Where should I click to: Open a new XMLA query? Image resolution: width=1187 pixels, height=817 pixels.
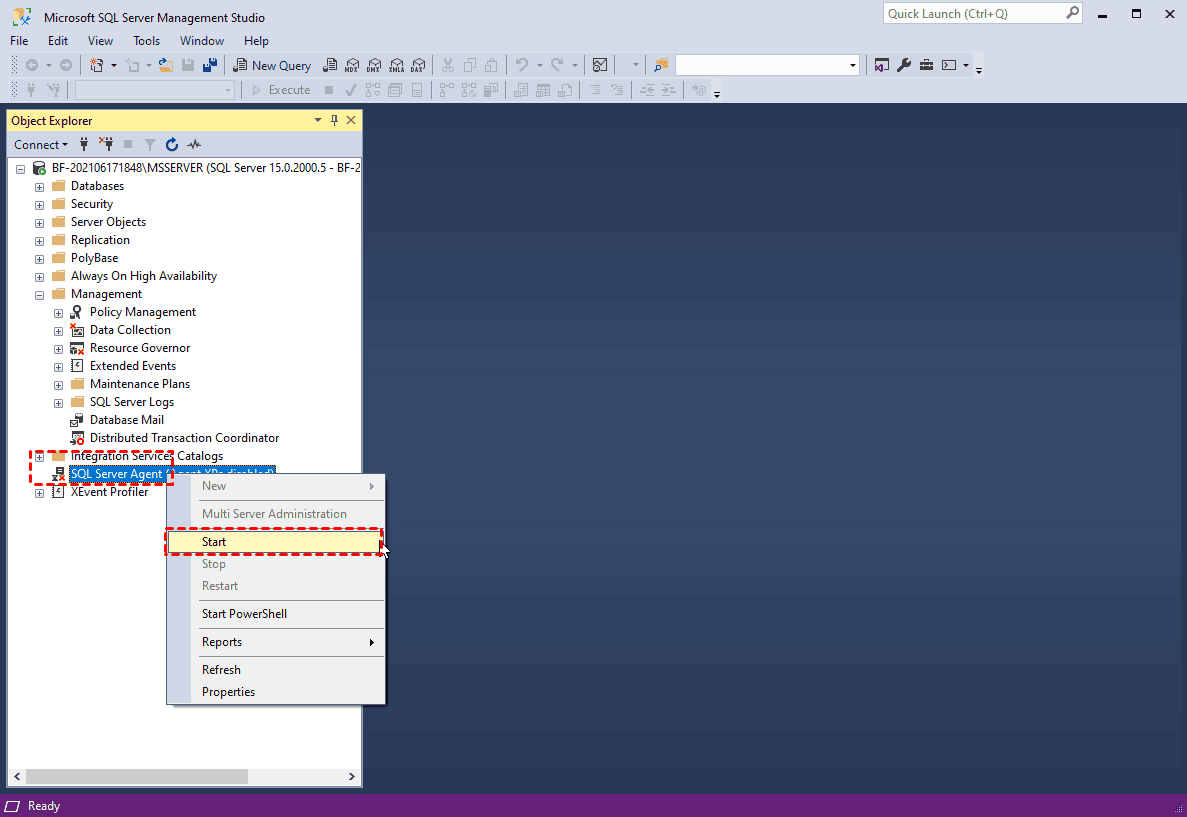pos(397,66)
